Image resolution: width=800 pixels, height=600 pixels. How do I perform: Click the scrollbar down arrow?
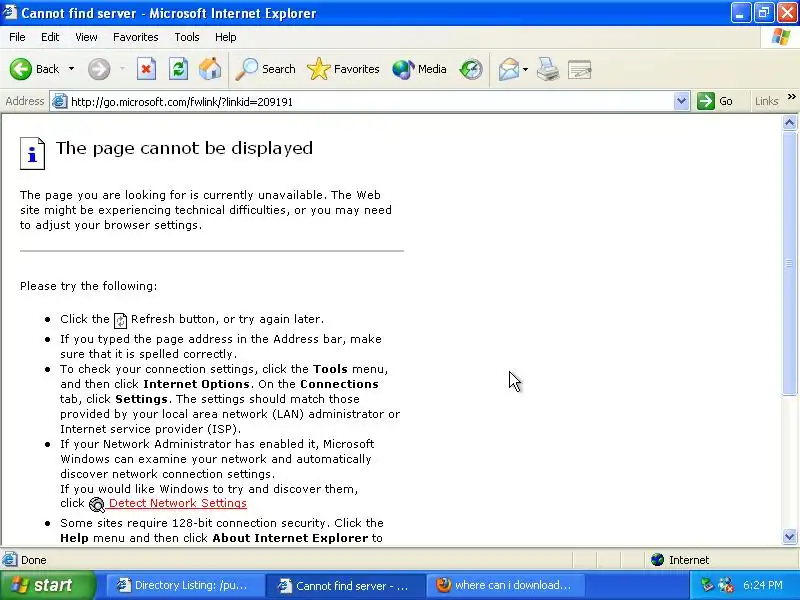coord(789,536)
